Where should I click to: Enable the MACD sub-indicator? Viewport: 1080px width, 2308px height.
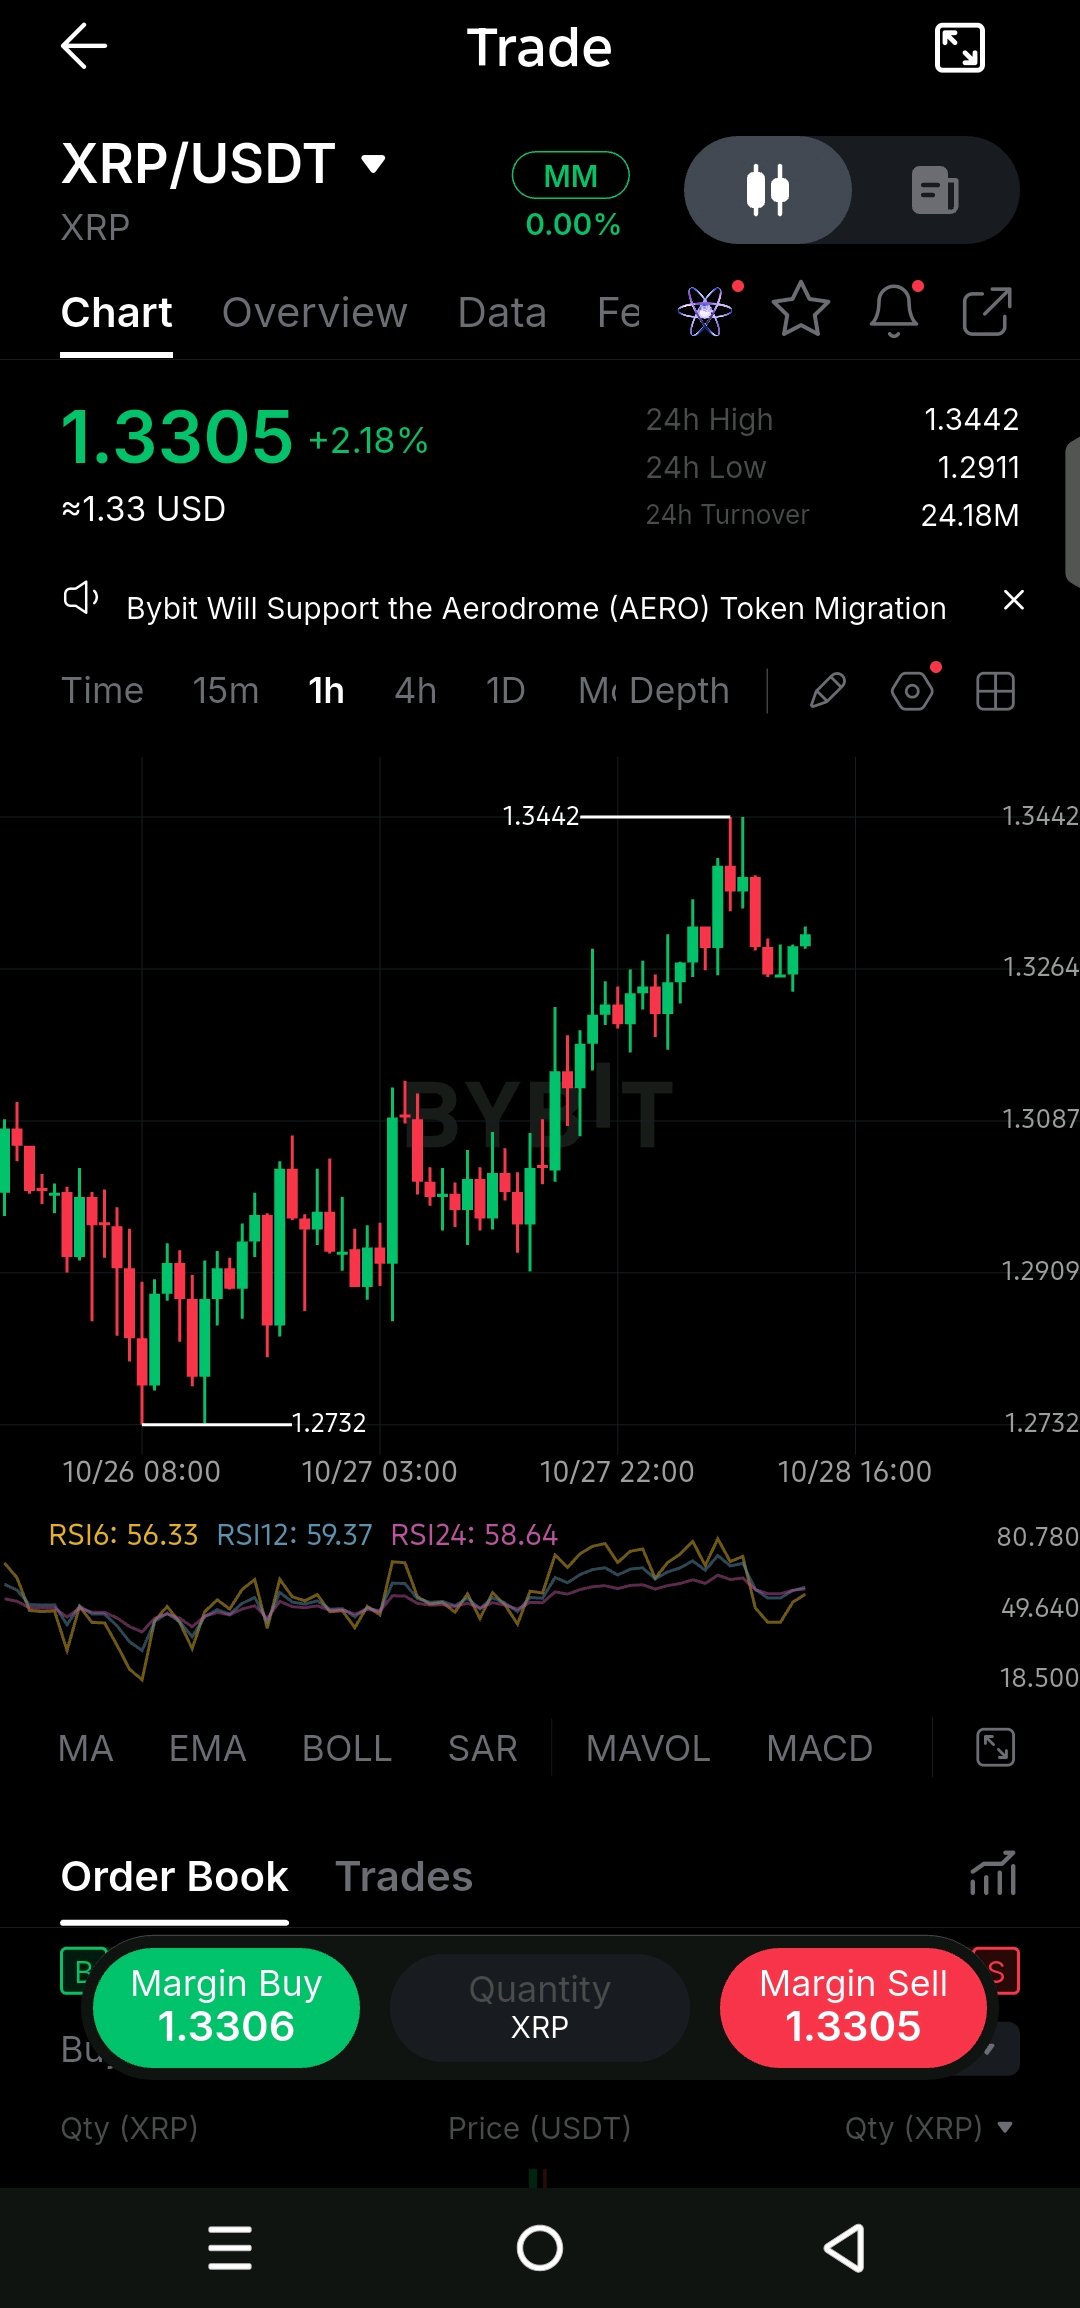coord(820,1749)
